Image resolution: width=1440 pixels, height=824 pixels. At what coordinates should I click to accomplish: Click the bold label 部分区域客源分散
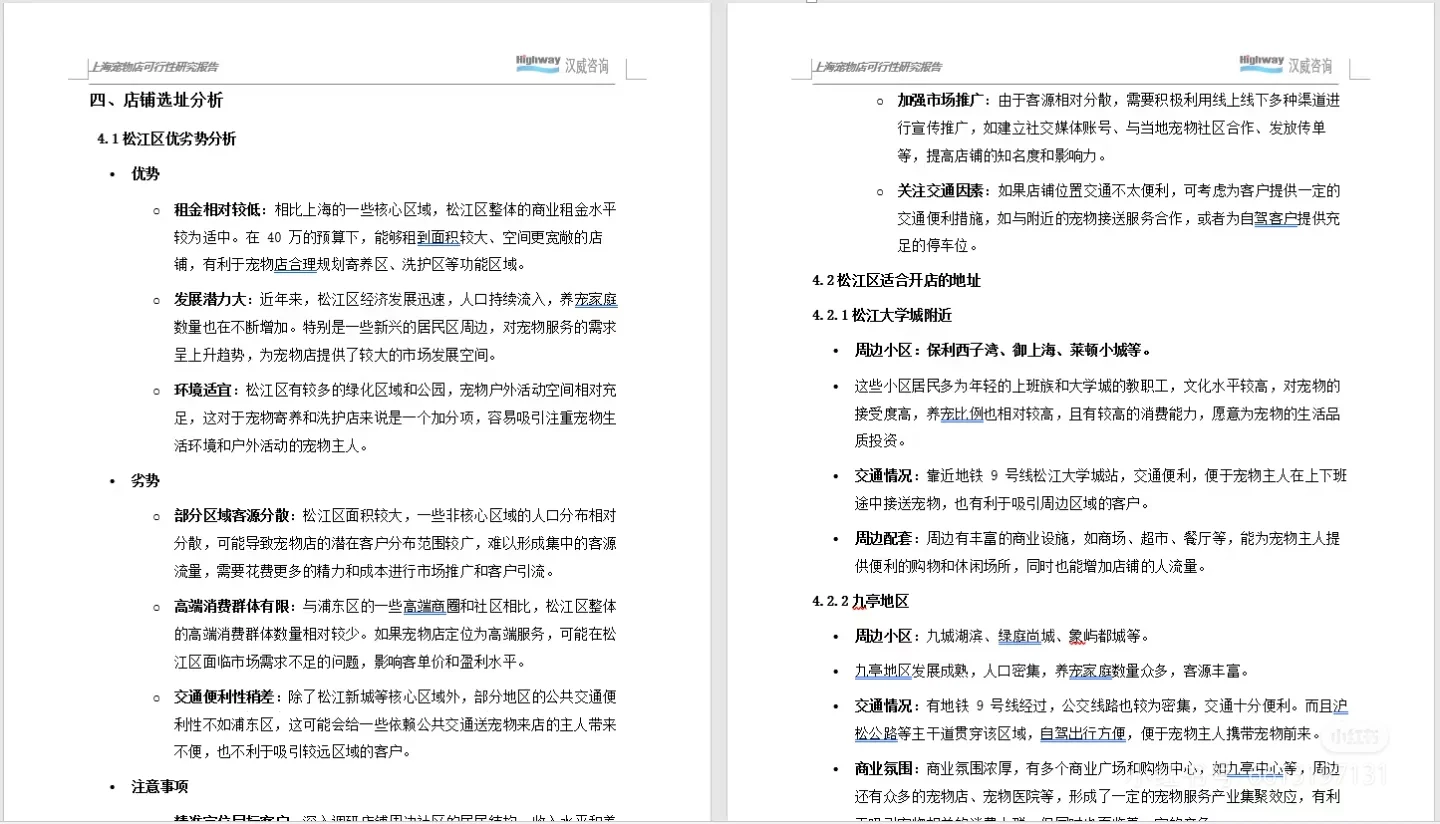click(x=231, y=516)
